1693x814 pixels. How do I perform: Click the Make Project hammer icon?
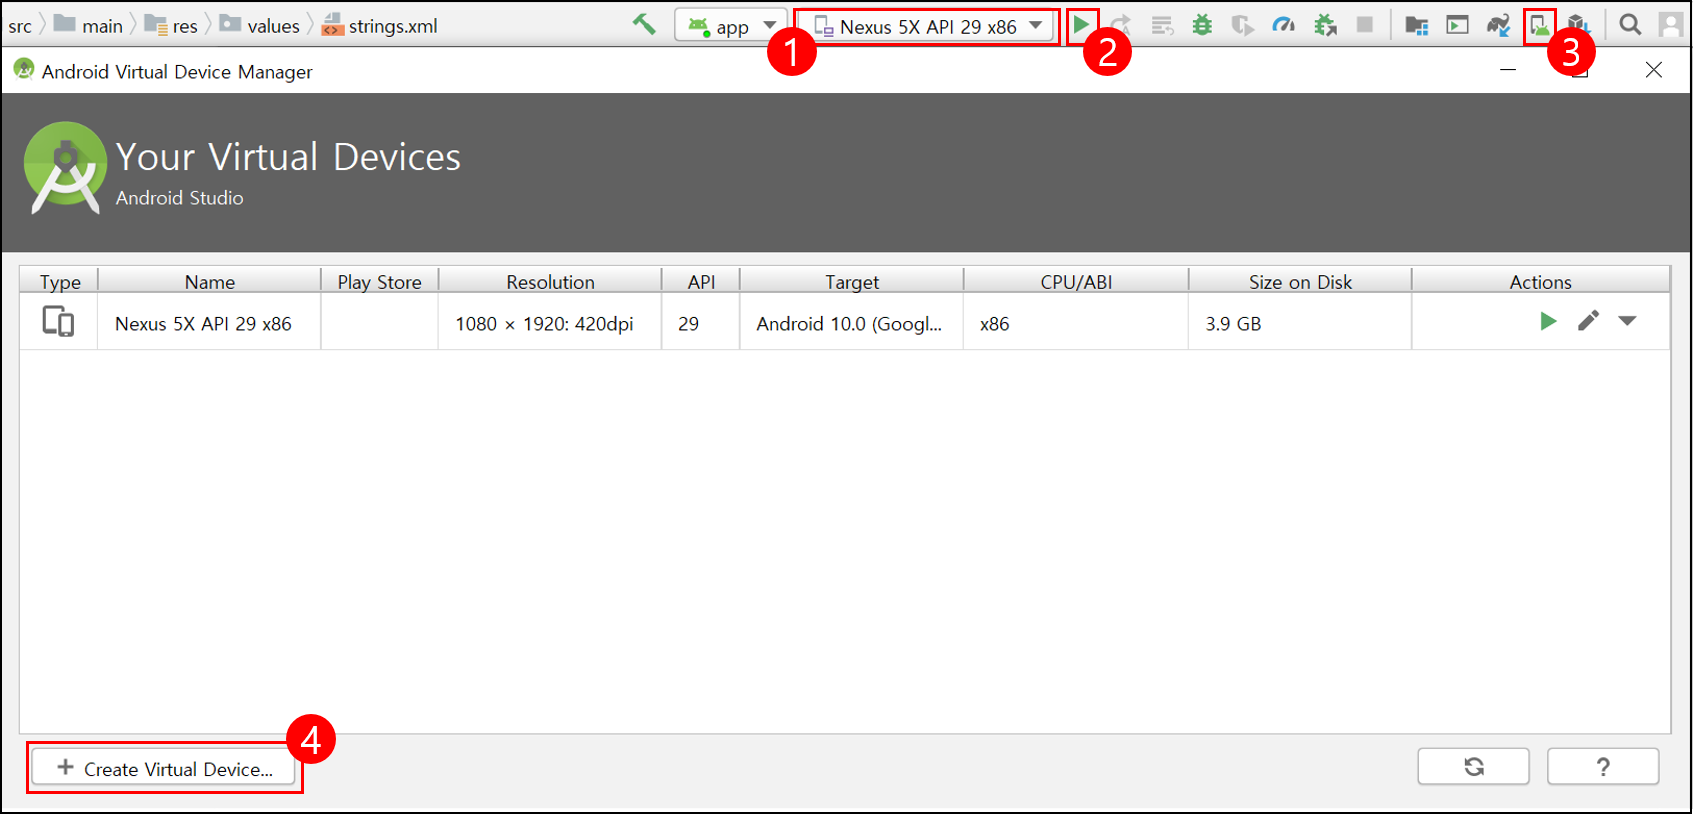click(x=644, y=24)
